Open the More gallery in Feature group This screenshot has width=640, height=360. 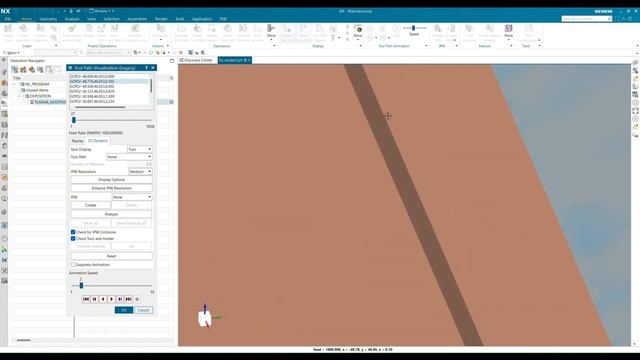point(509,31)
